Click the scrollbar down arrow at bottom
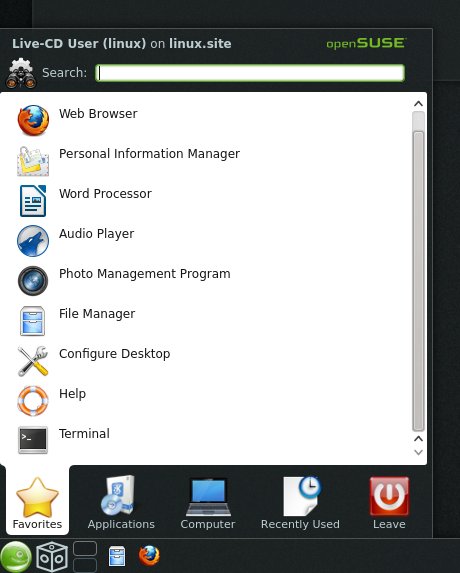 (418, 452)
